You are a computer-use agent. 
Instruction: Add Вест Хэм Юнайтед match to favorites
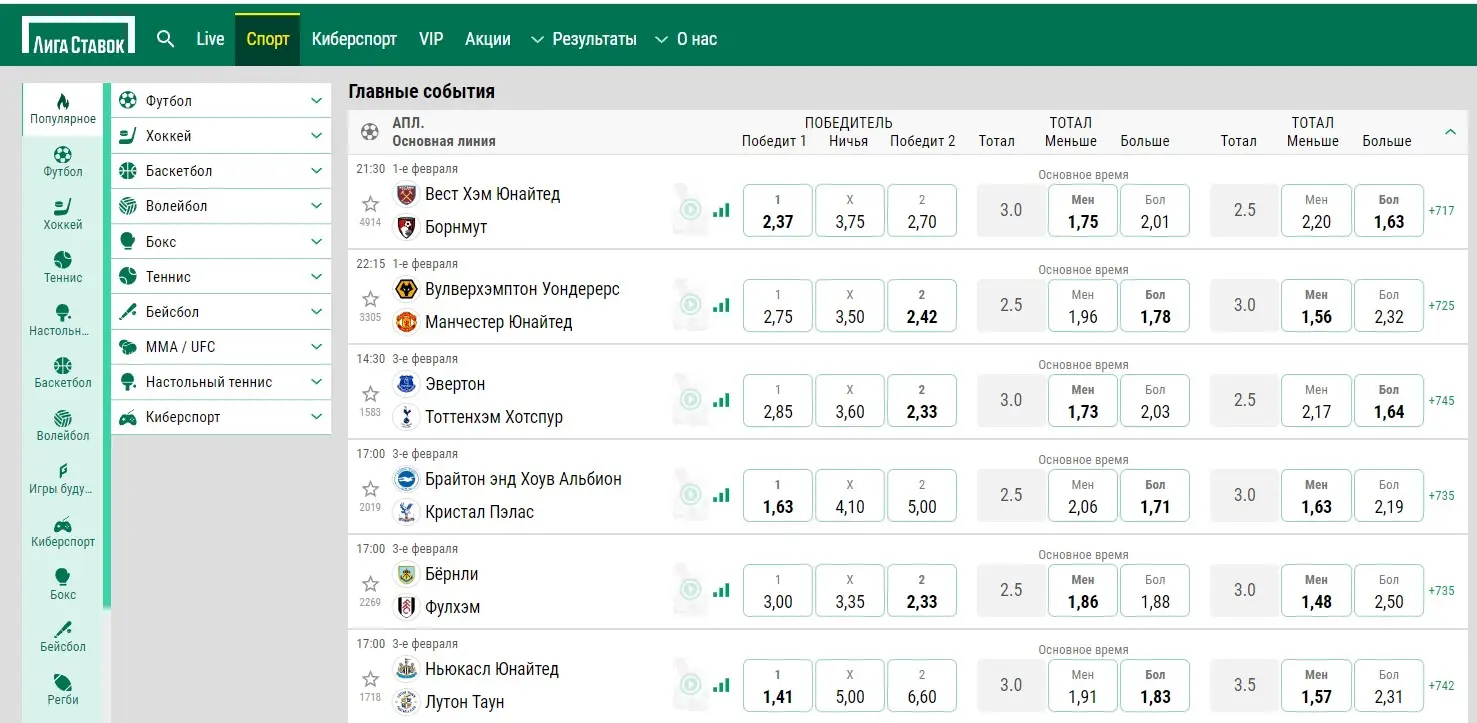[371, 204]
